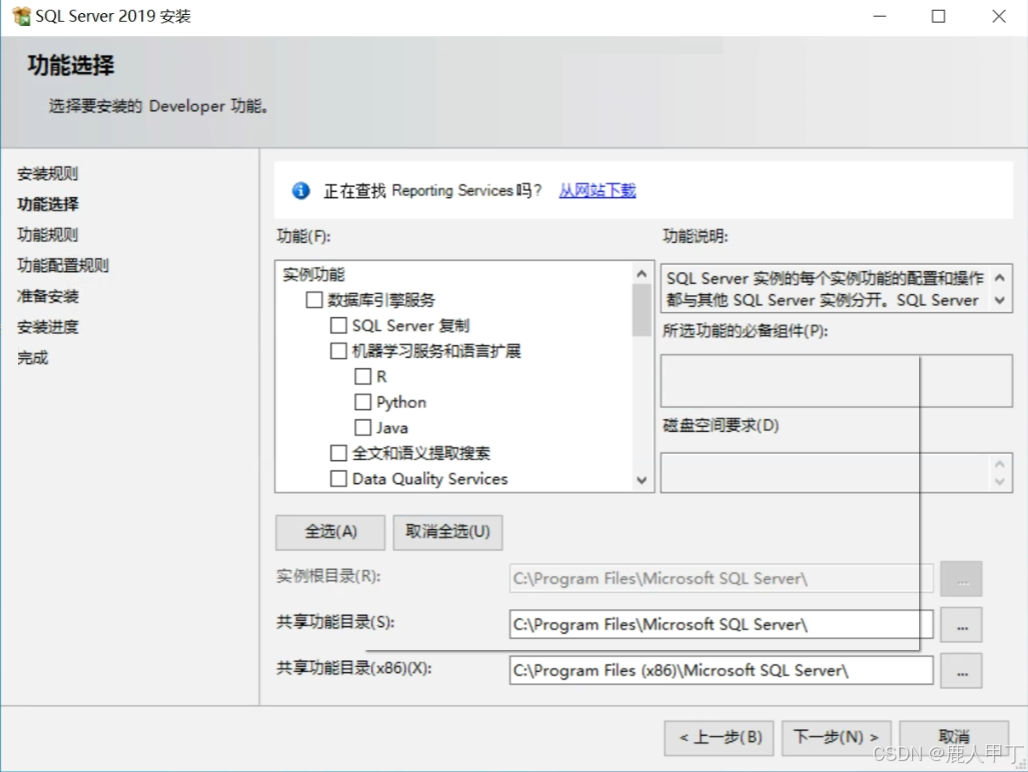1028x772 pixels.
Task: Enable the 数据库引擎服务 checkbox
Action: [313, 299]
